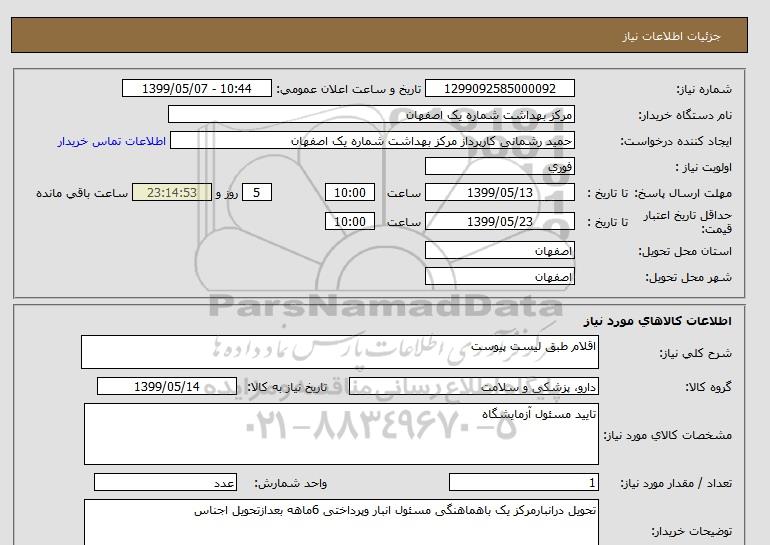
Task: Select the section heading اطلاعات کالاهای مورد نیاز
Action: 658,321
